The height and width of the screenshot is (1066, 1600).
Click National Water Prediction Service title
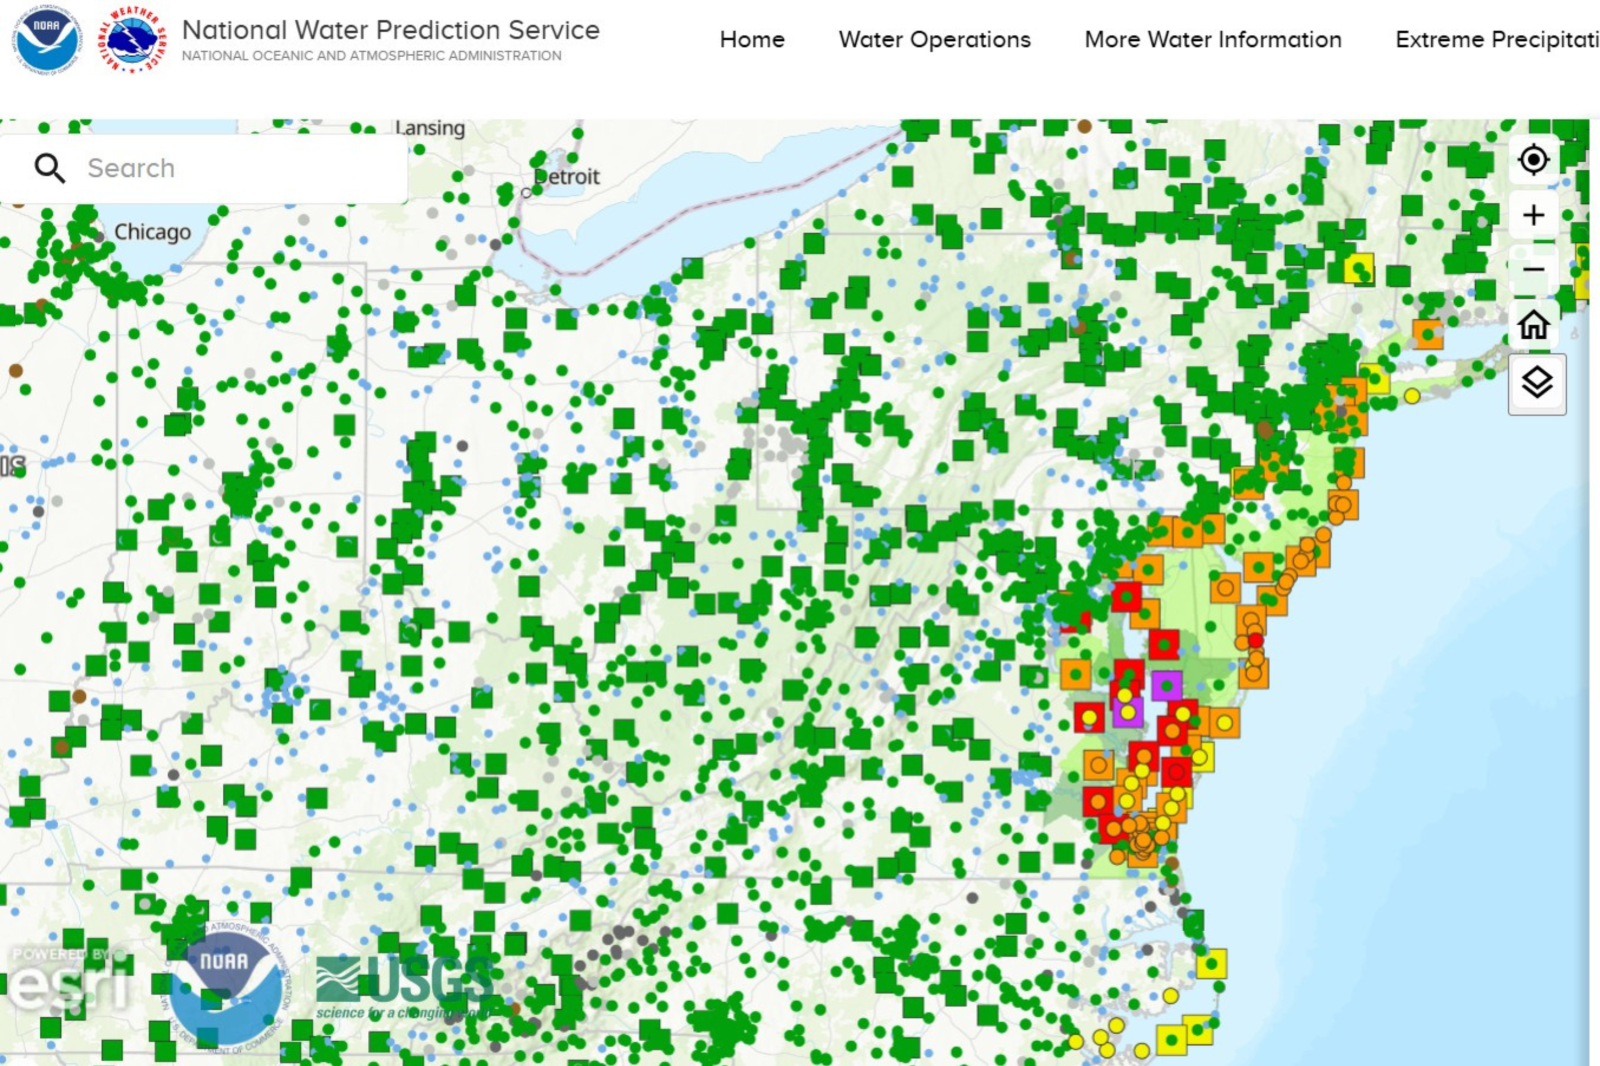389,30
